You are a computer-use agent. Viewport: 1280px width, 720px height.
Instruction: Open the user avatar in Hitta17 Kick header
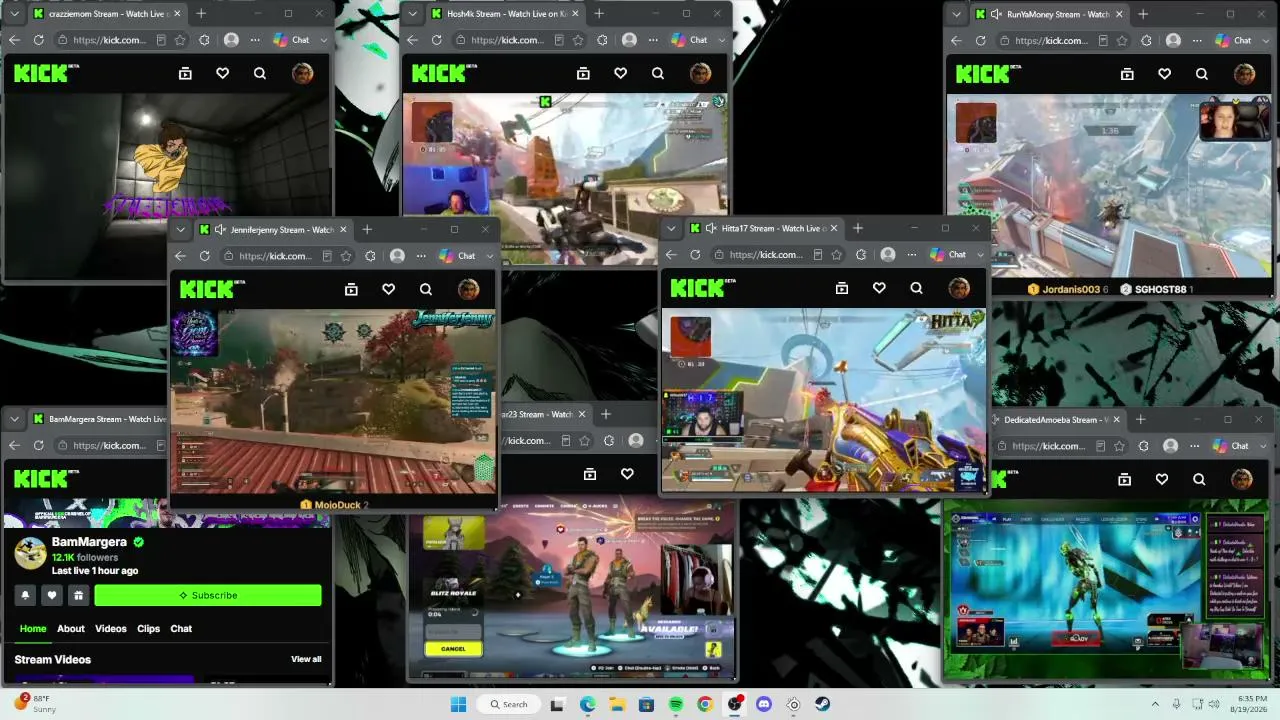click(959, 288)
